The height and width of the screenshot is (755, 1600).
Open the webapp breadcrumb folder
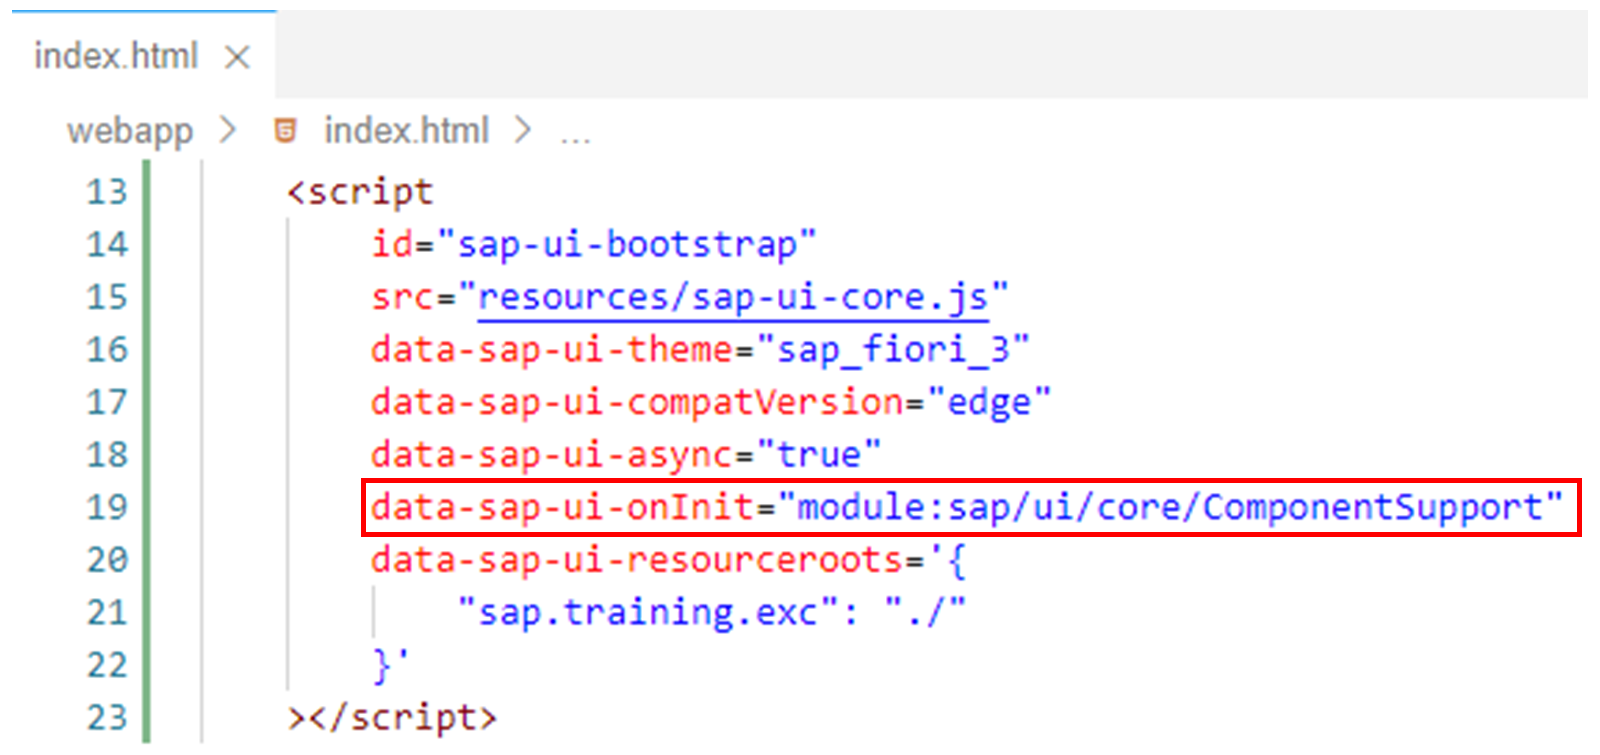[x=130, y=131]
